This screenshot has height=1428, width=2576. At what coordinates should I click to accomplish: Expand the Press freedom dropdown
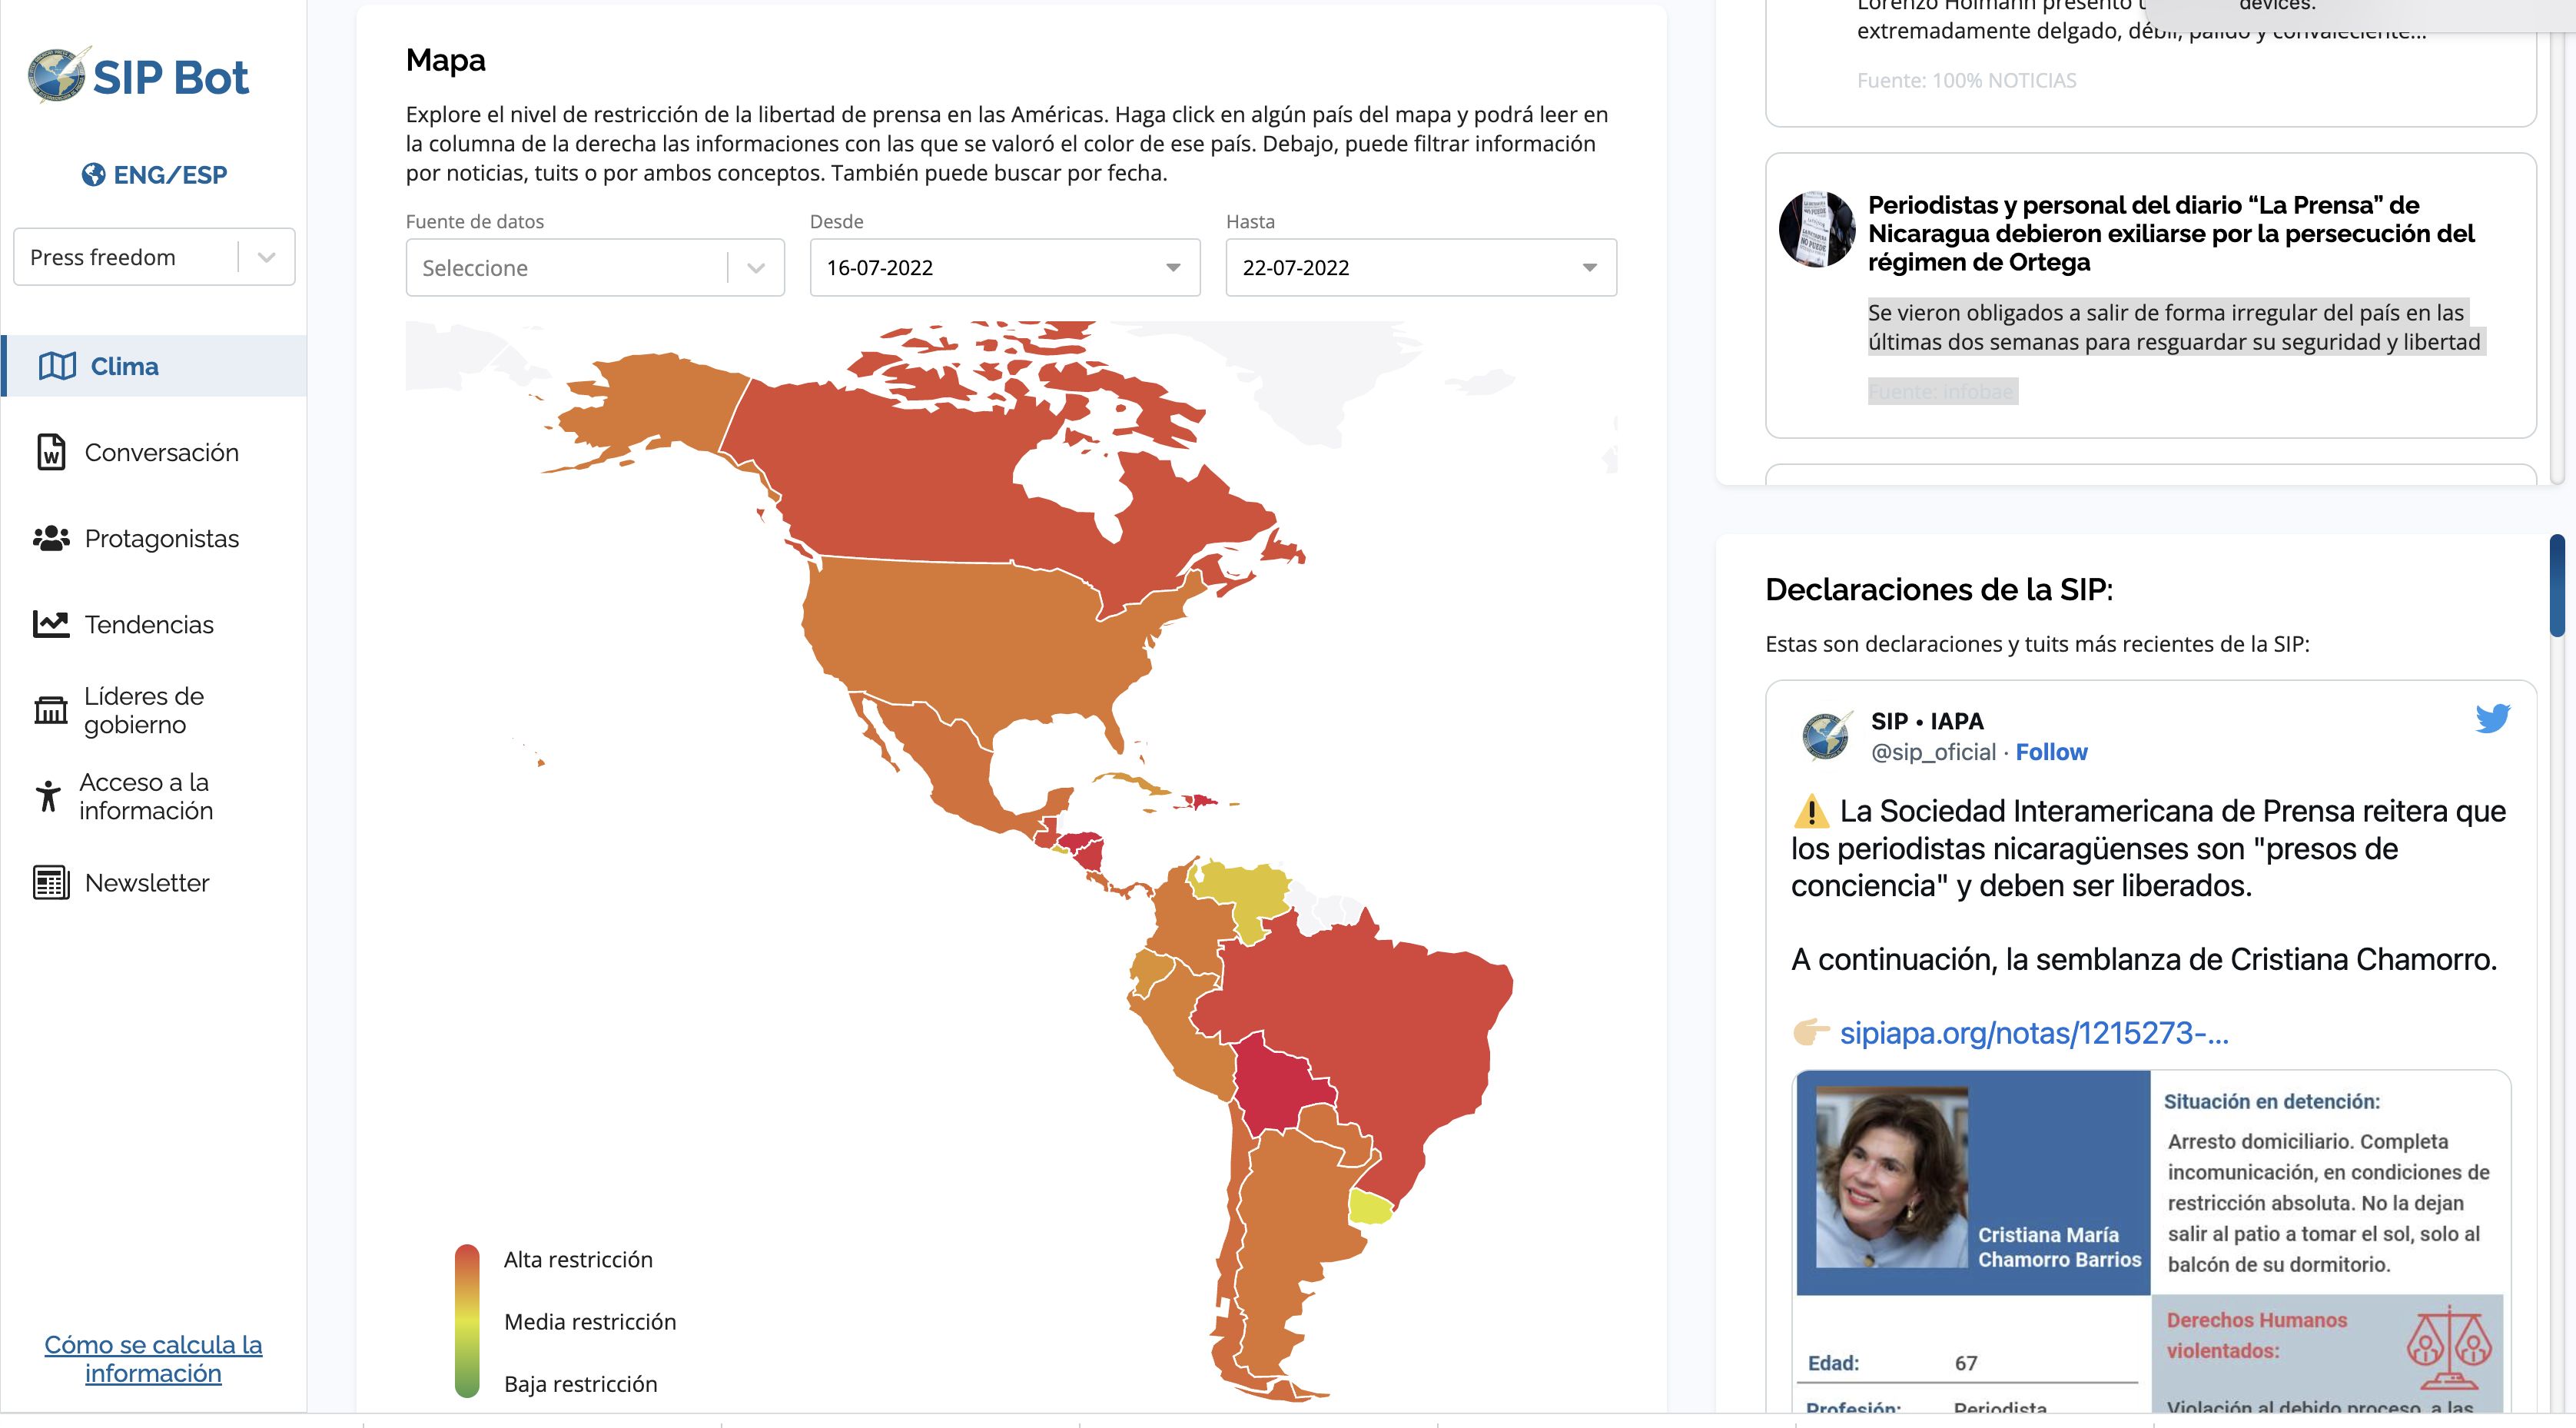click(154, 257)
